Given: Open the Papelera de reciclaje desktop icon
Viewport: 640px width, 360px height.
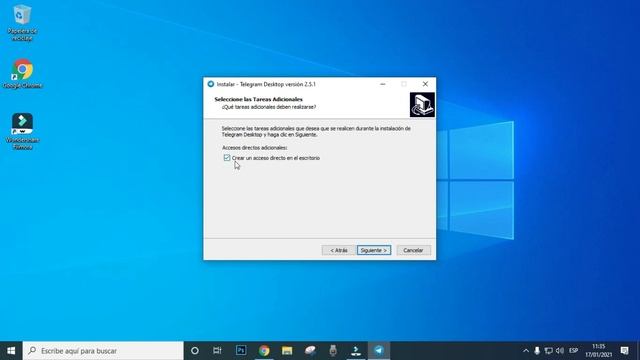Looking at the screenshot, I should coord(22,23).
